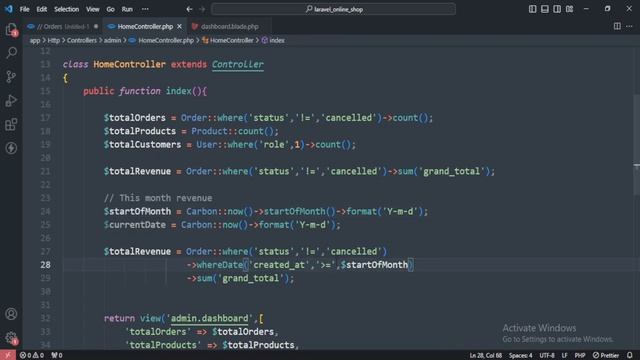Open the View menu
This screenshot has height=360, width=640.
93,9
